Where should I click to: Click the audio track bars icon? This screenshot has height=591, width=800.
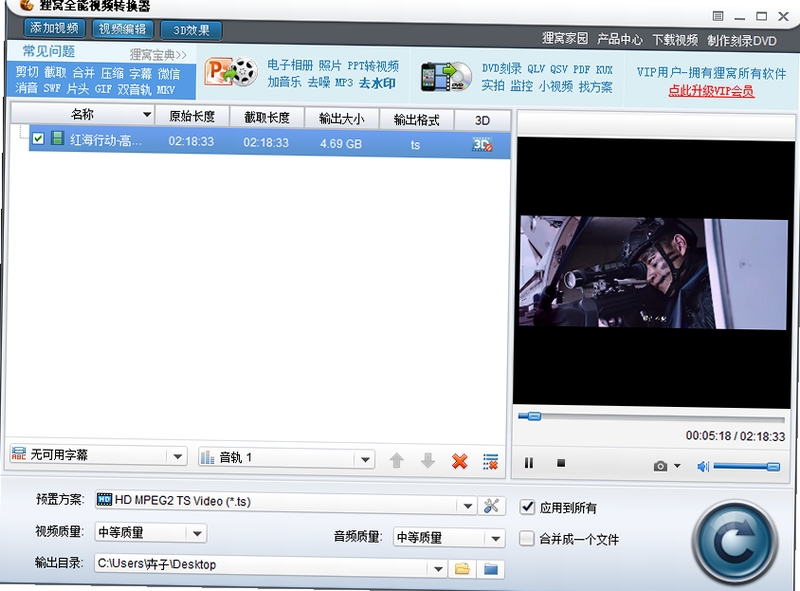pos(207,457)
